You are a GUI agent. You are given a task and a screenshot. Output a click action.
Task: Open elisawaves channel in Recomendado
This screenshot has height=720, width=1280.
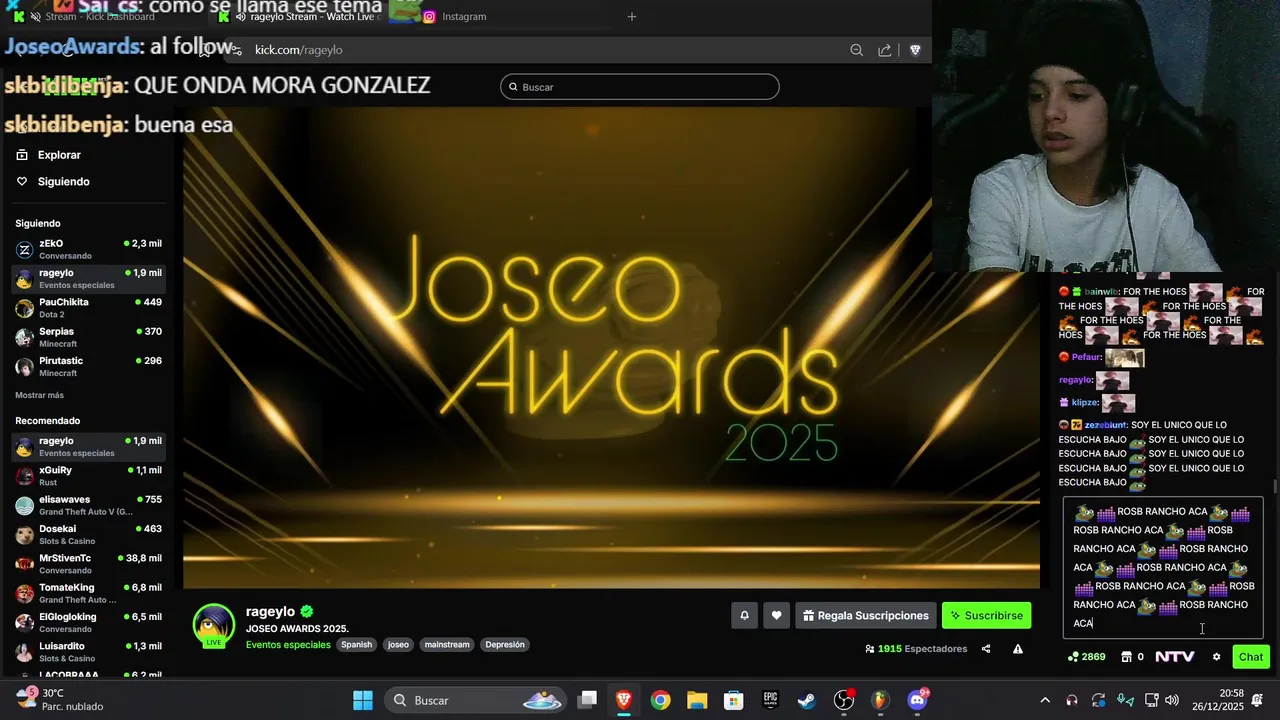[x=89, y=505]
